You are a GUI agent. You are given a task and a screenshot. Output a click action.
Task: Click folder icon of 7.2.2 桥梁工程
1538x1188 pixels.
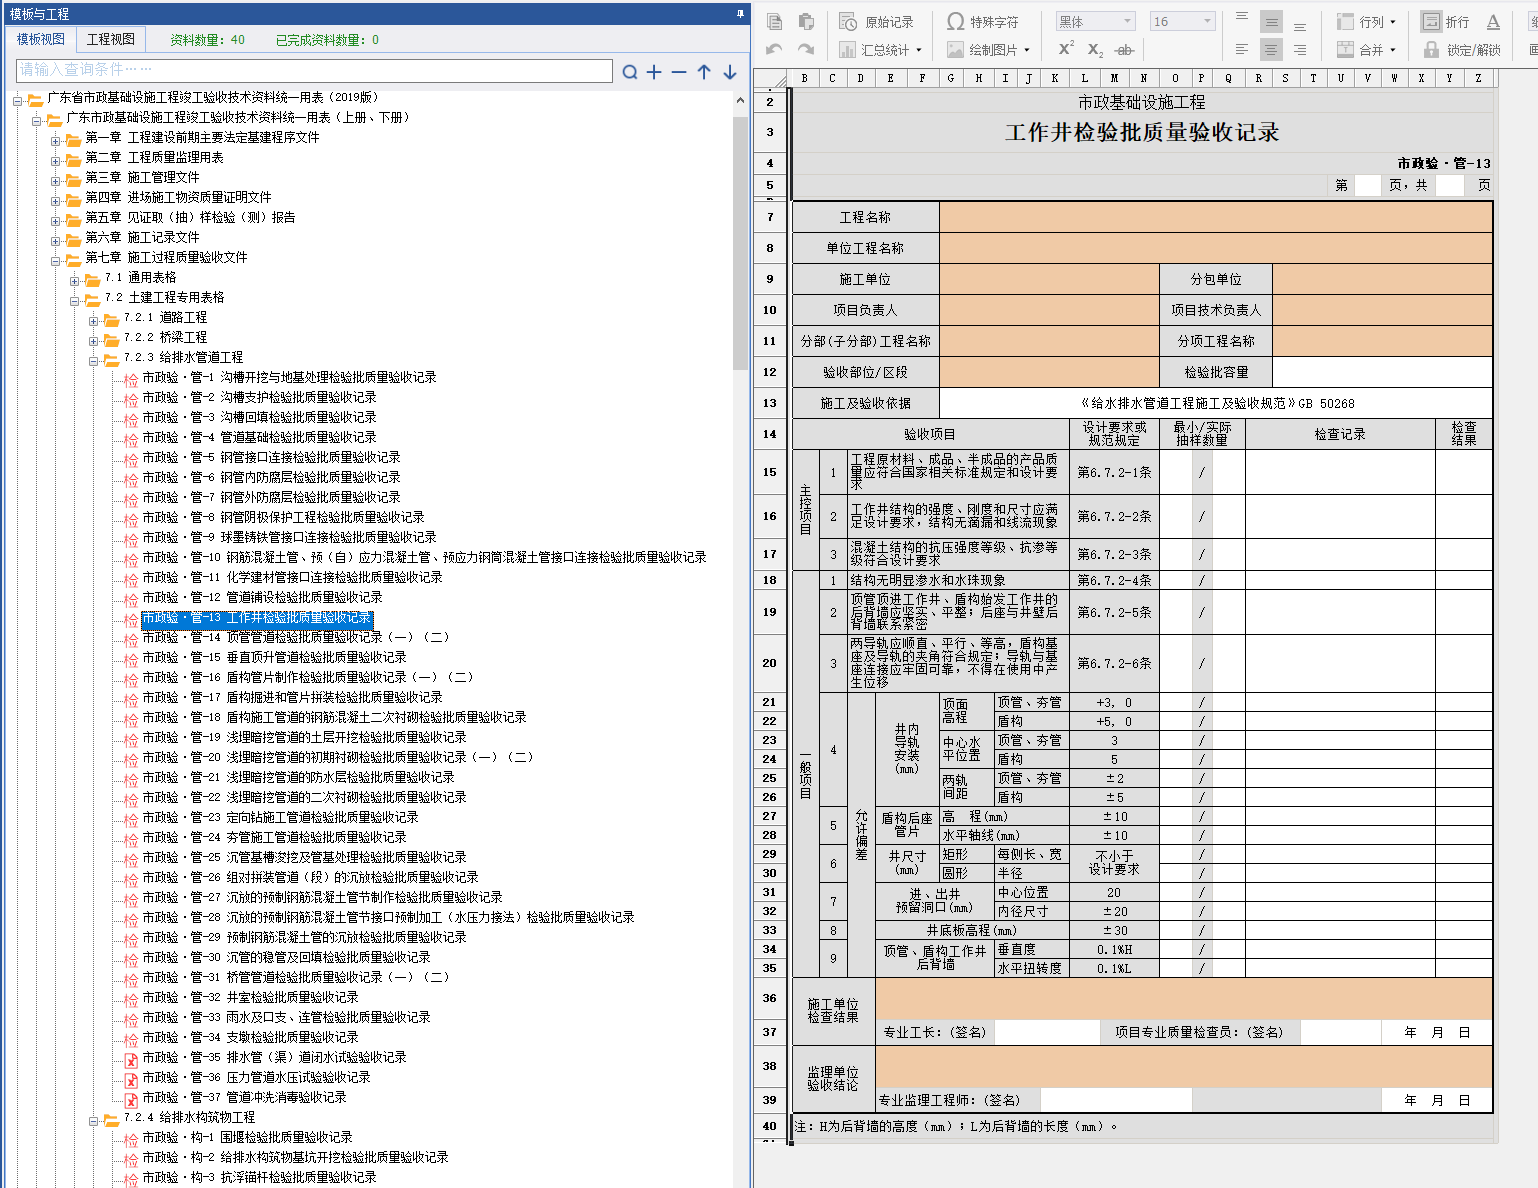click(x=111, y=339)
